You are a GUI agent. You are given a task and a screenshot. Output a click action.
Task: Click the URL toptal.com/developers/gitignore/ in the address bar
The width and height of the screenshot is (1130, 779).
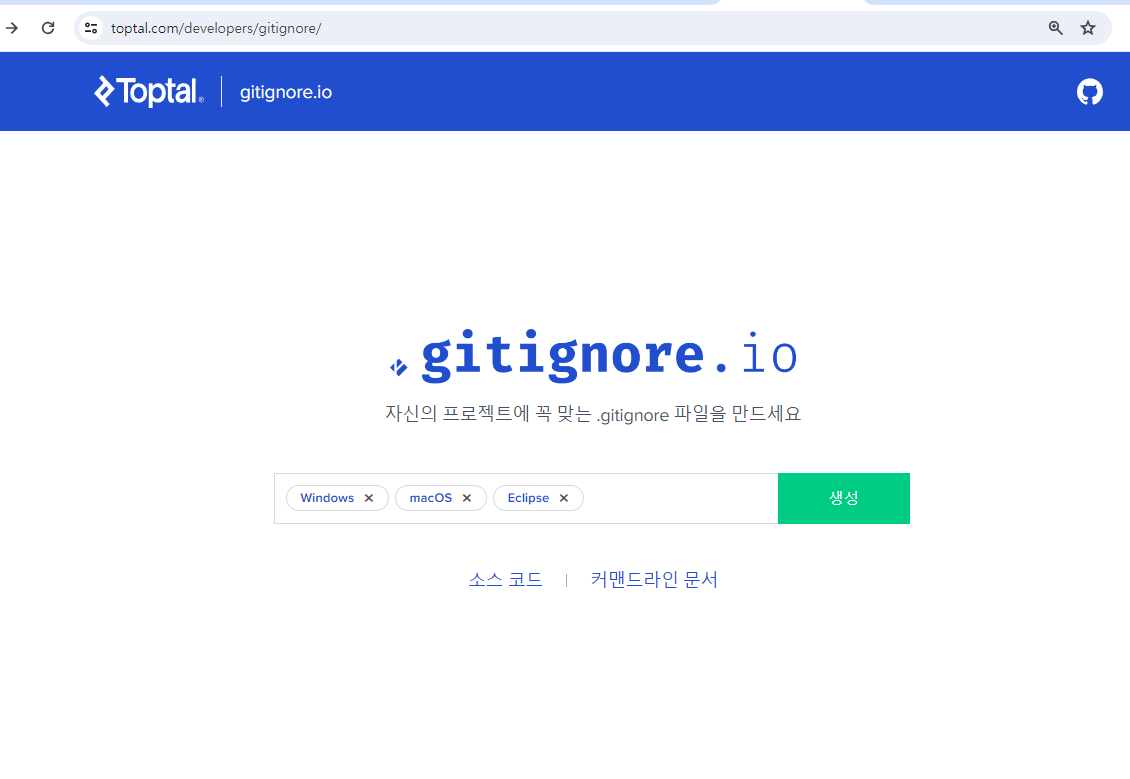(216, 28)
